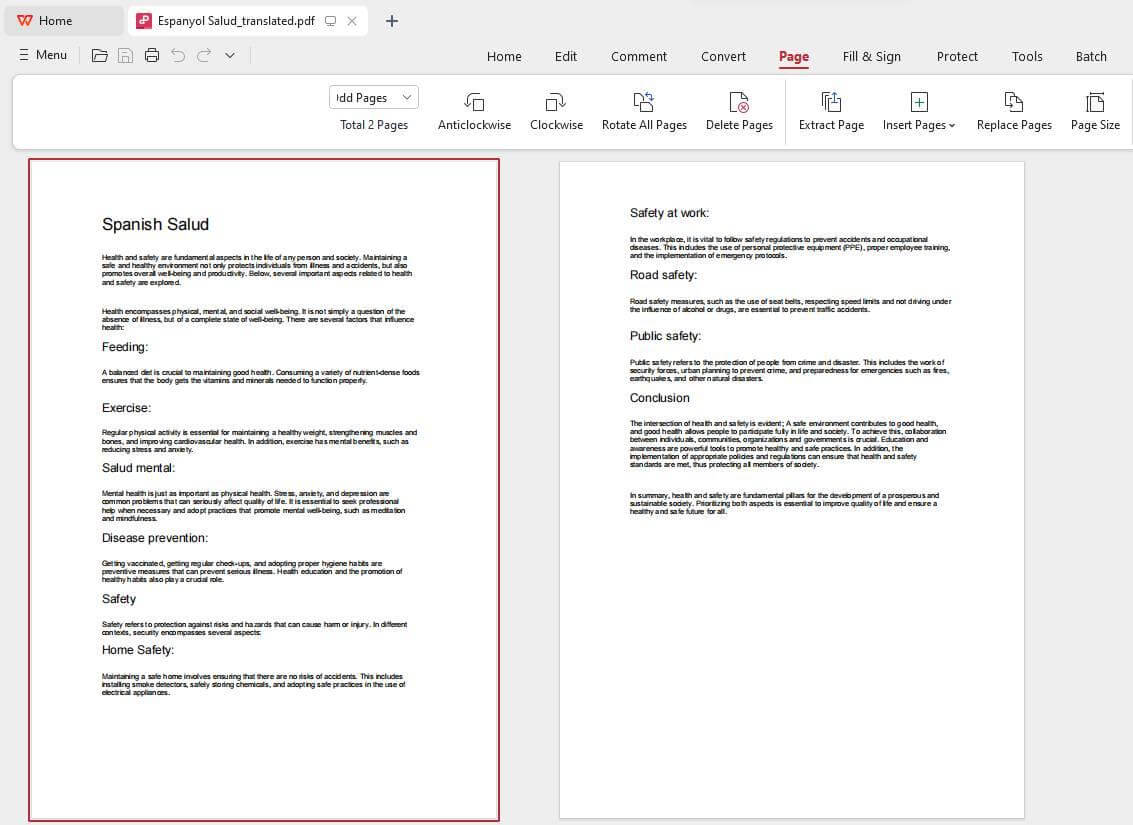
Task: Open the chevron next to redo
Action: coord(228,55)
